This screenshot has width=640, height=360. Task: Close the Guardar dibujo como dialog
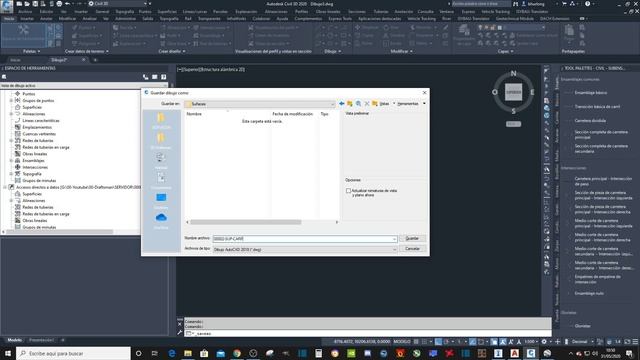pos(424,93)
